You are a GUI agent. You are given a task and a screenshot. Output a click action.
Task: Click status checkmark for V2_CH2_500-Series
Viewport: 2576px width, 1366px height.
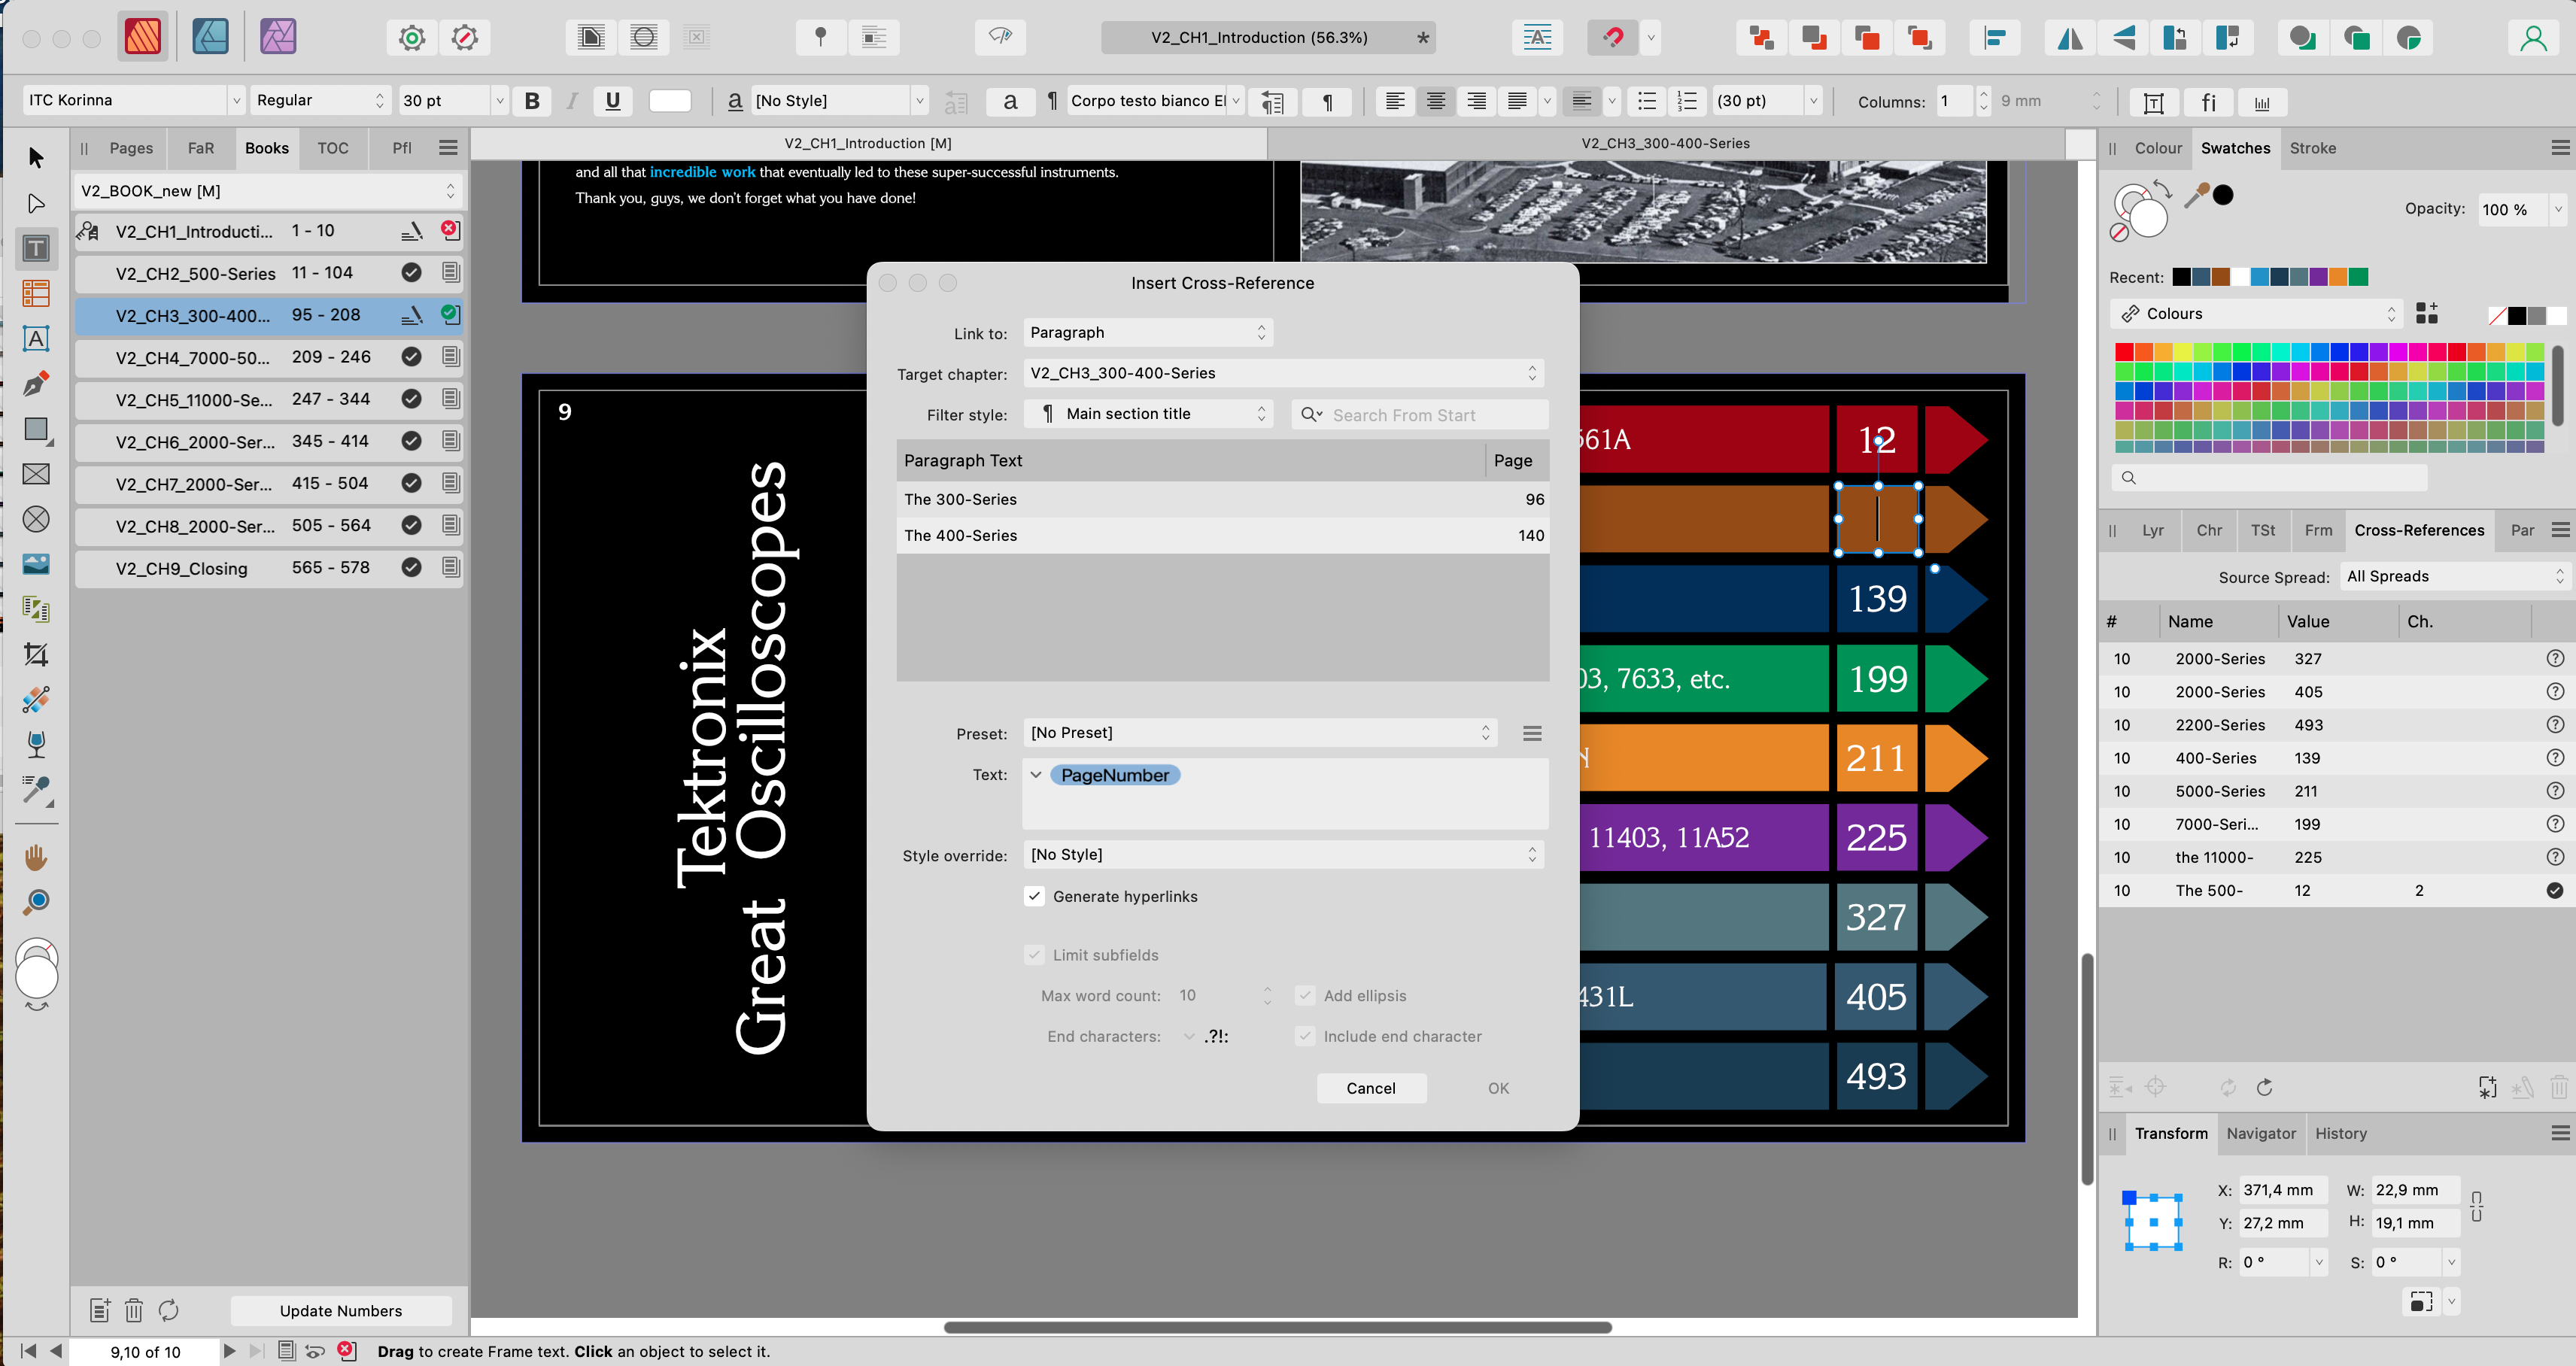point(411,272)
